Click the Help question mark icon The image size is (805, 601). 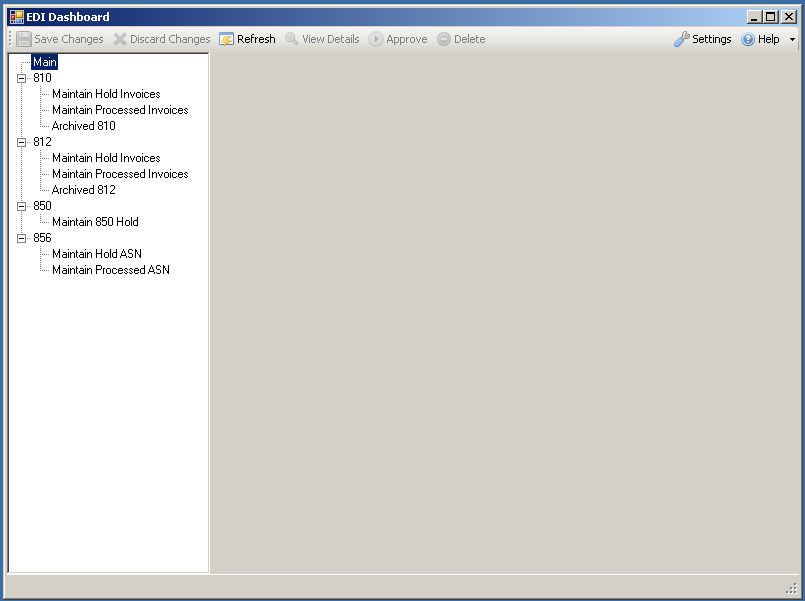point(748,39)
